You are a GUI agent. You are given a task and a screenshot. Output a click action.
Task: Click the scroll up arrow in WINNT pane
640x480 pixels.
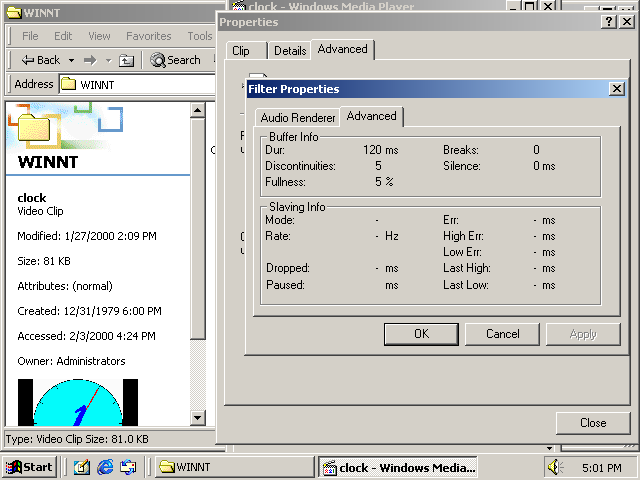pos(198,110)
